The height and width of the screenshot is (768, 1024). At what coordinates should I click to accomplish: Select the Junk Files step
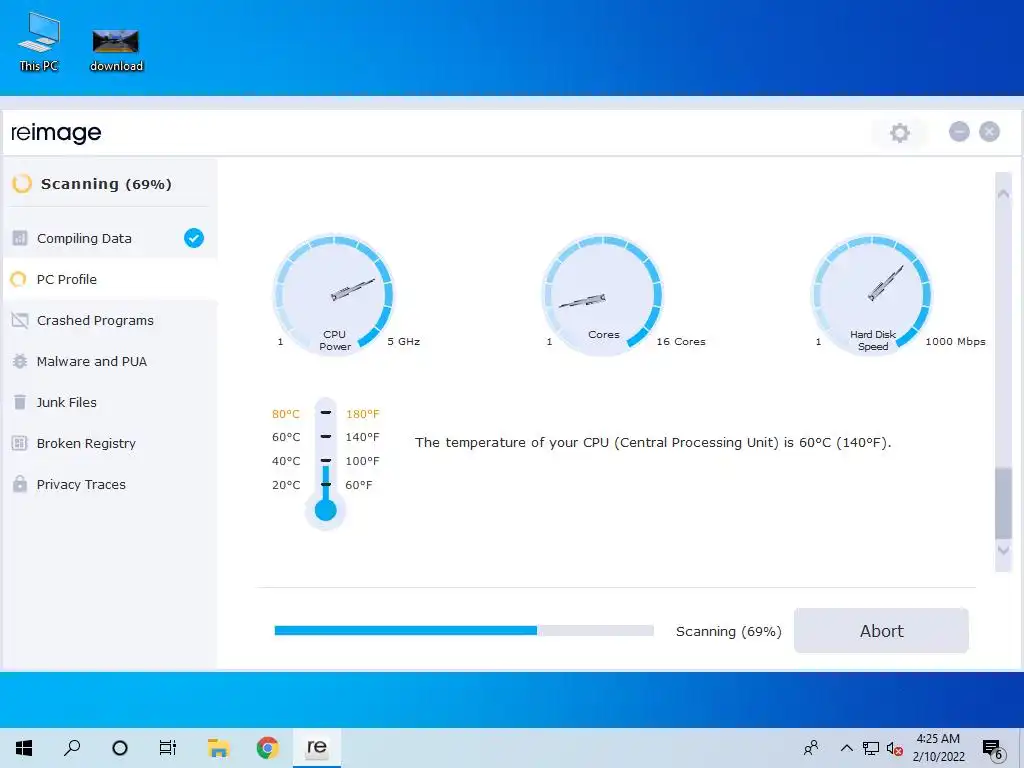pos(110,402)
